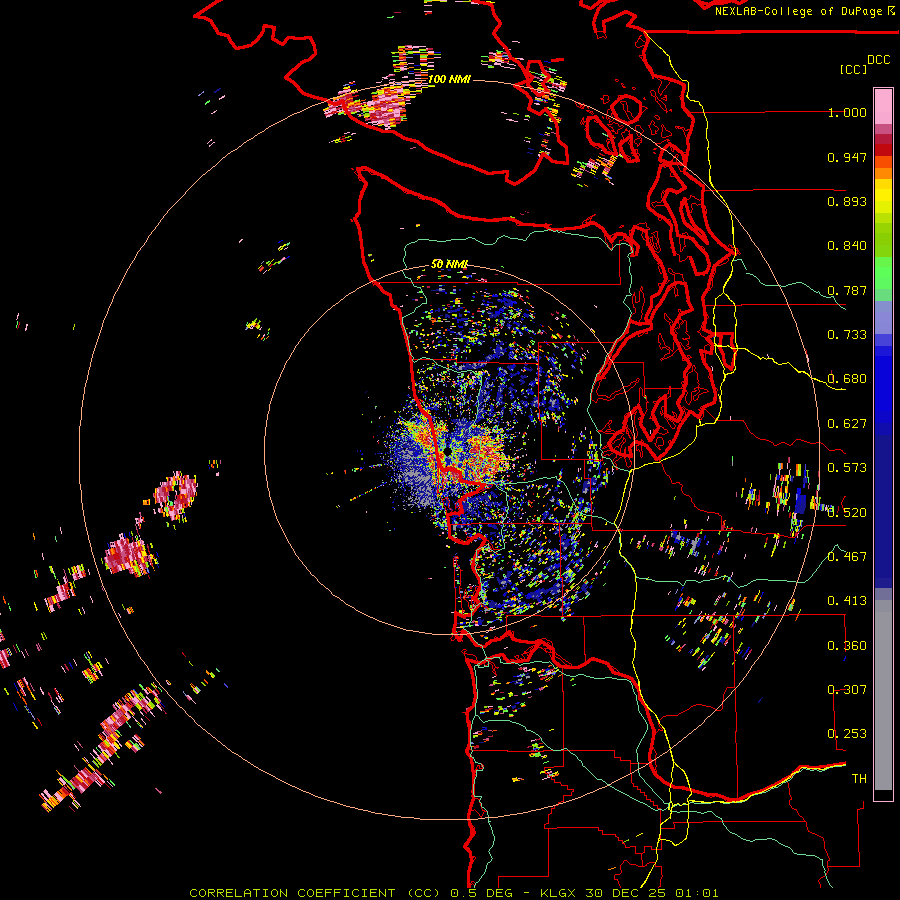900x900 pixels.
Task: Select the 0.360 scale value
Action: pyautogui.click(x=847, y=646)
